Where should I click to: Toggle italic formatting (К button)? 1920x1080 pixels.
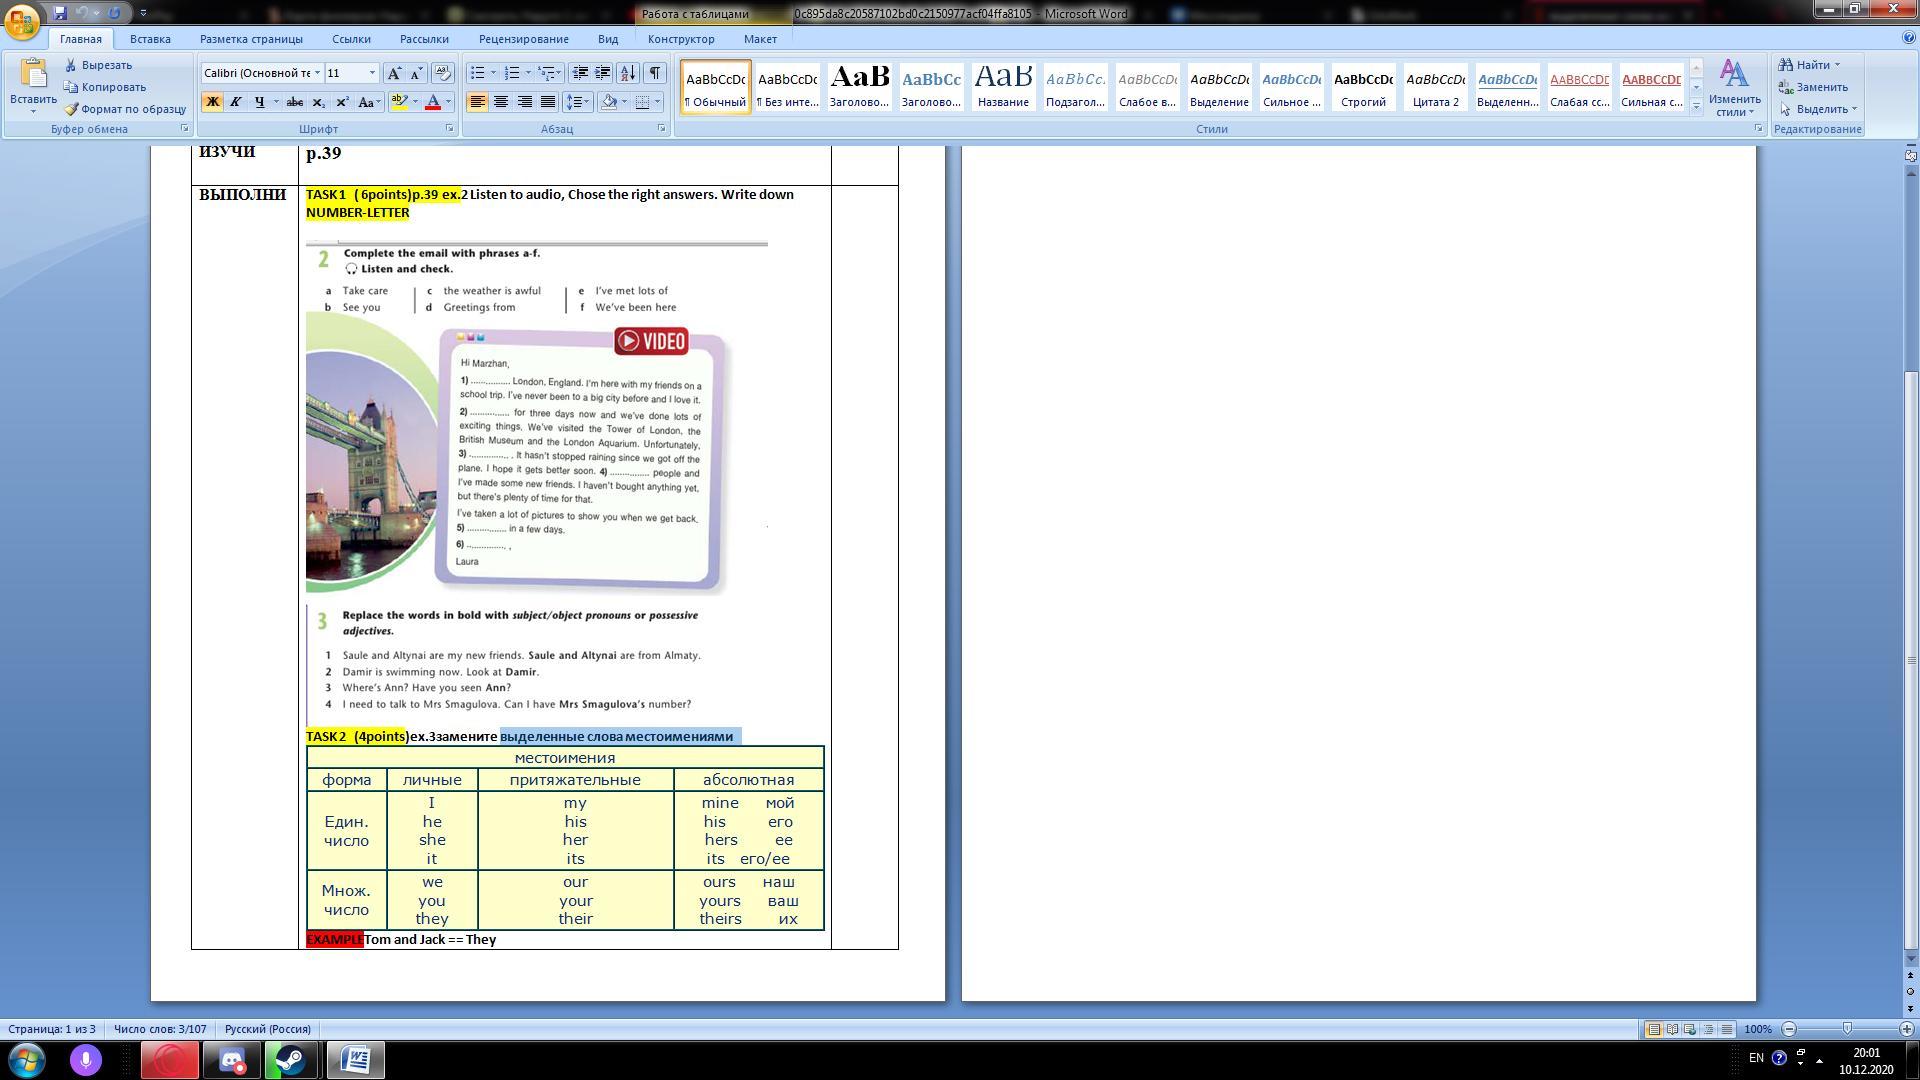pyautogui.click(x=236, y=102)
